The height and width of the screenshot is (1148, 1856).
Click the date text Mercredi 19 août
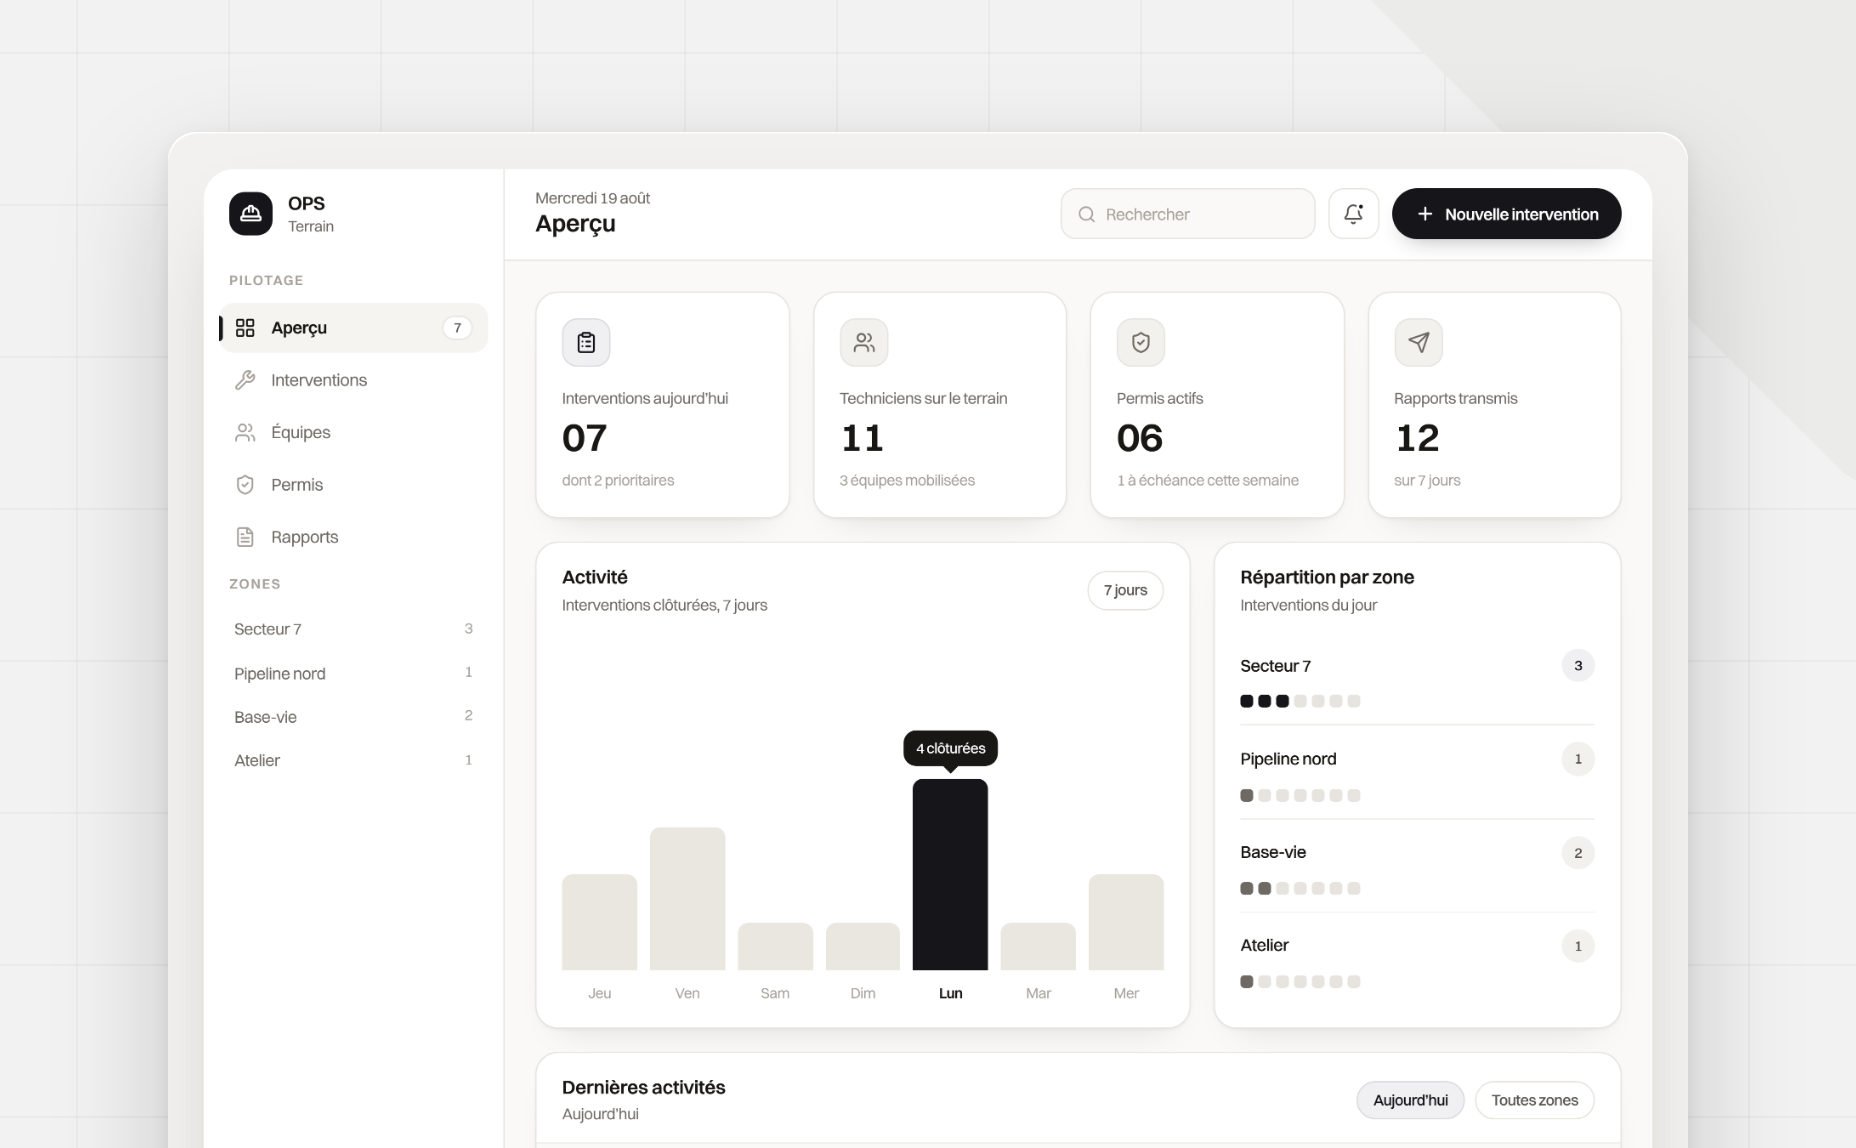593,198
